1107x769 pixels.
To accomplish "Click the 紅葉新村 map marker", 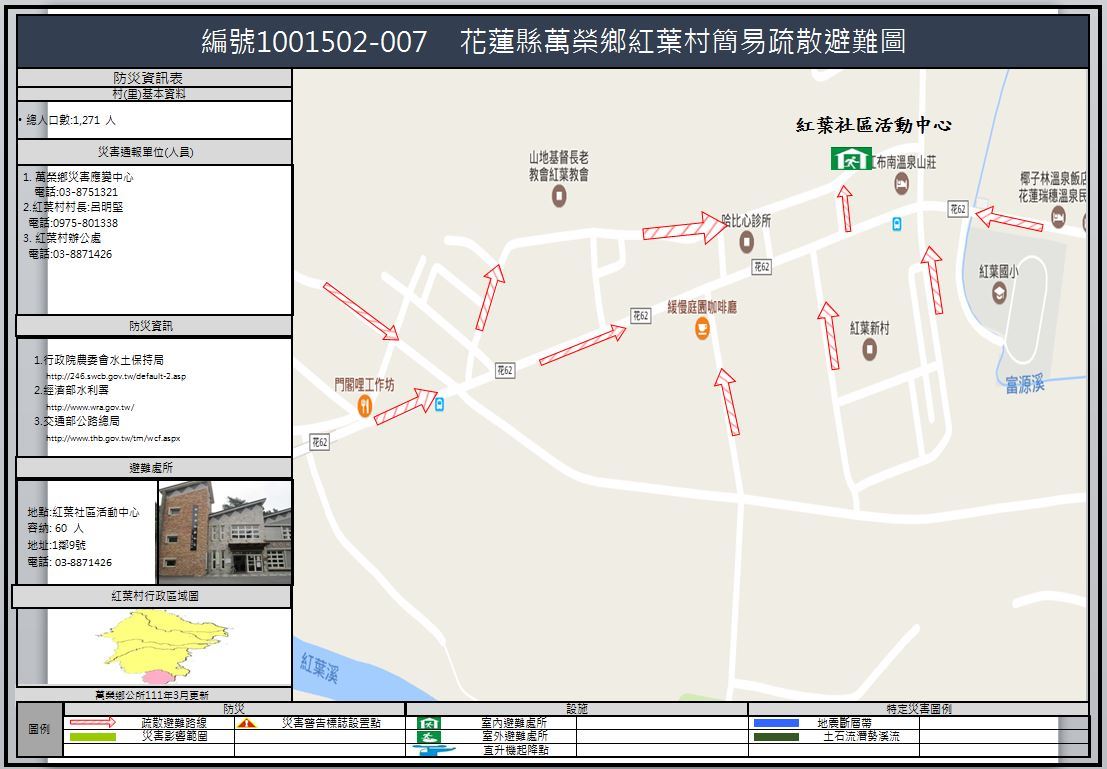I will tap(869, 349).
